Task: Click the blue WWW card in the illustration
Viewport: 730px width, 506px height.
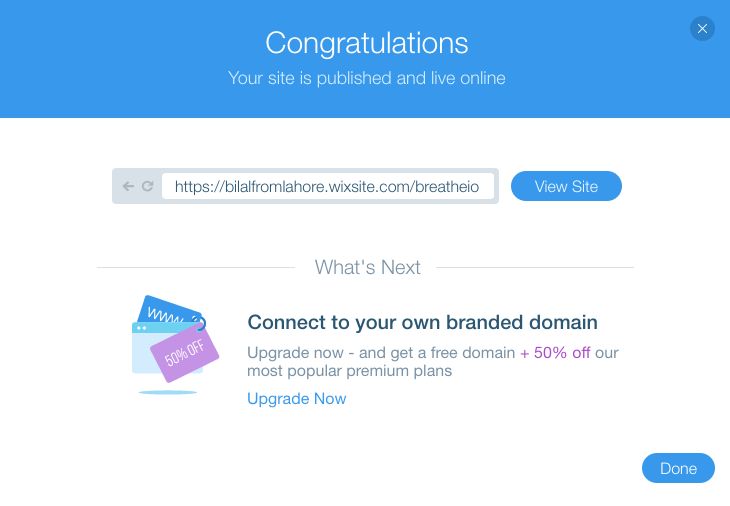Action: click(161, 309)
